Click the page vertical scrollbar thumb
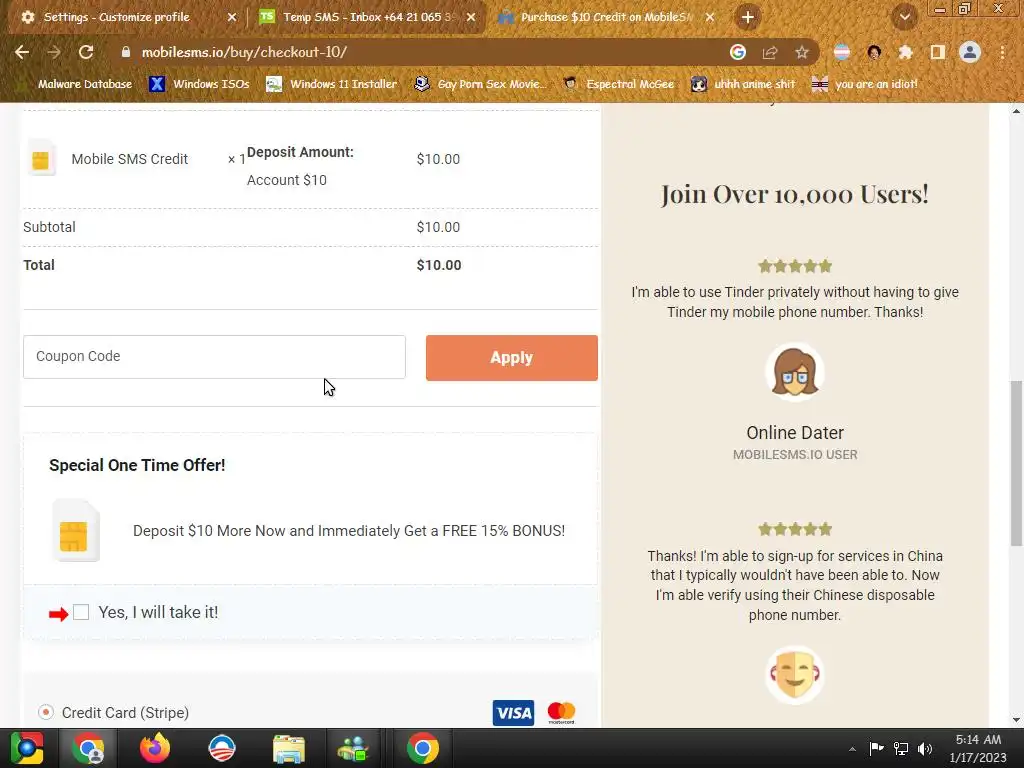 pos(1016,463)
